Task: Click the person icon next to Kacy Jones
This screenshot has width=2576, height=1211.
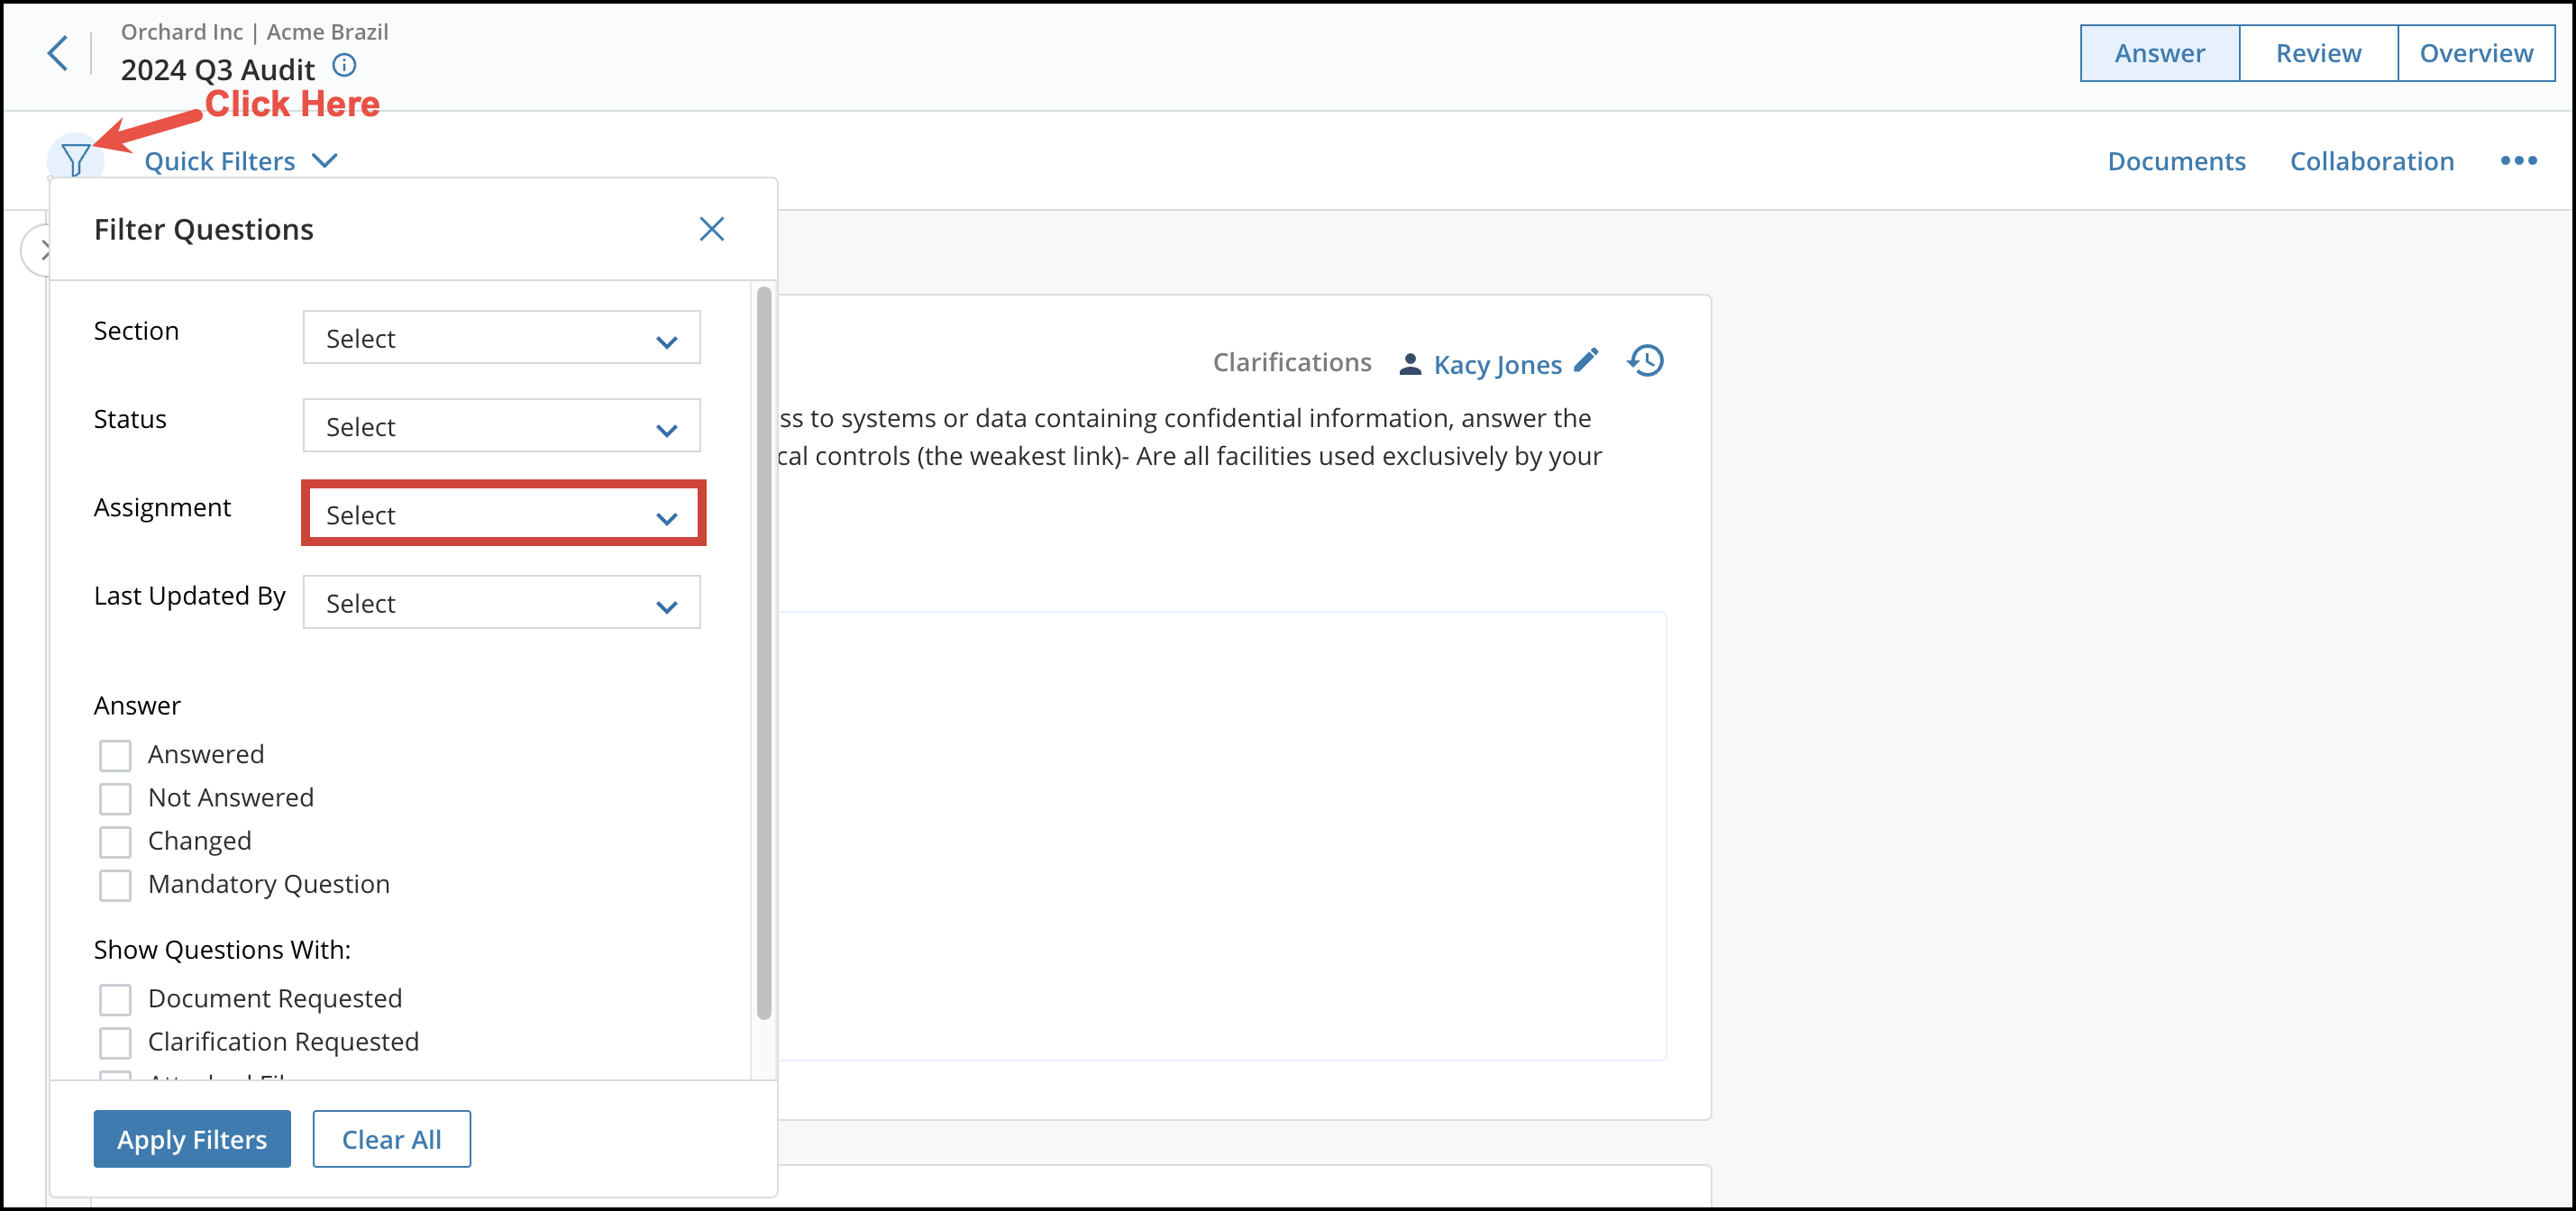Action: [x=1410, y=364]
